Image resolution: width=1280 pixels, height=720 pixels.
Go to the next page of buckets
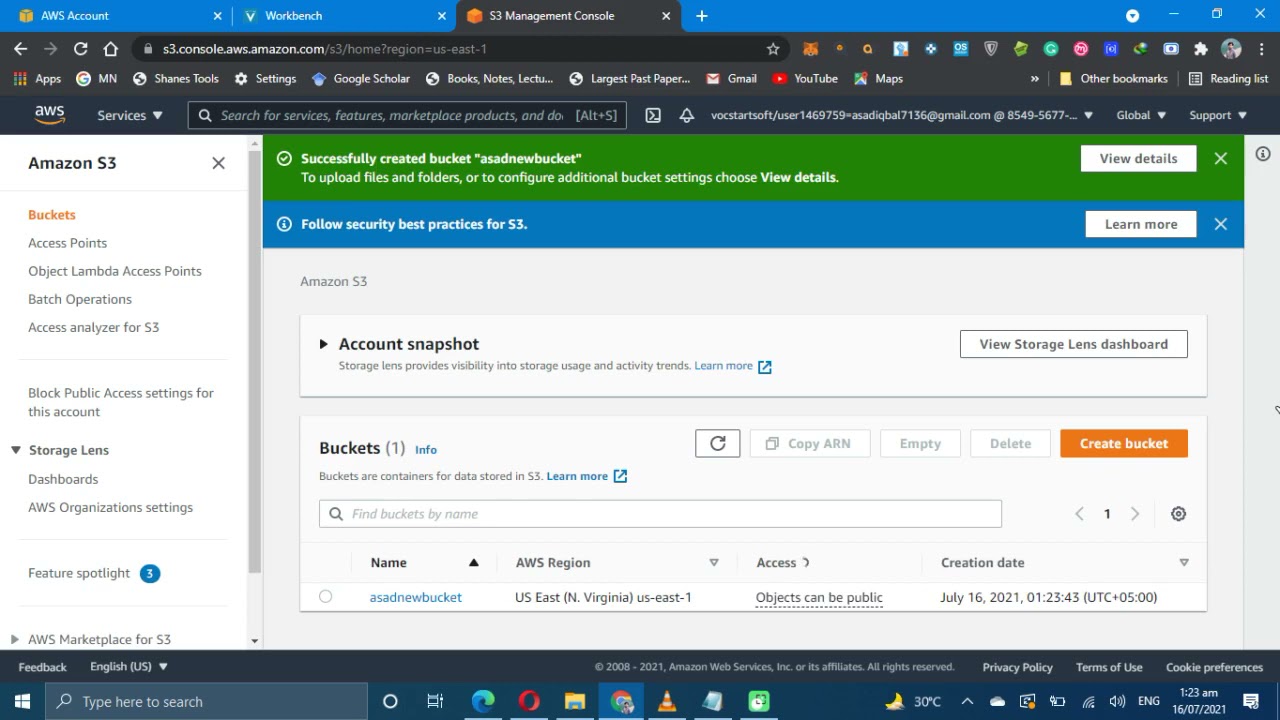tap(1135, 514)
